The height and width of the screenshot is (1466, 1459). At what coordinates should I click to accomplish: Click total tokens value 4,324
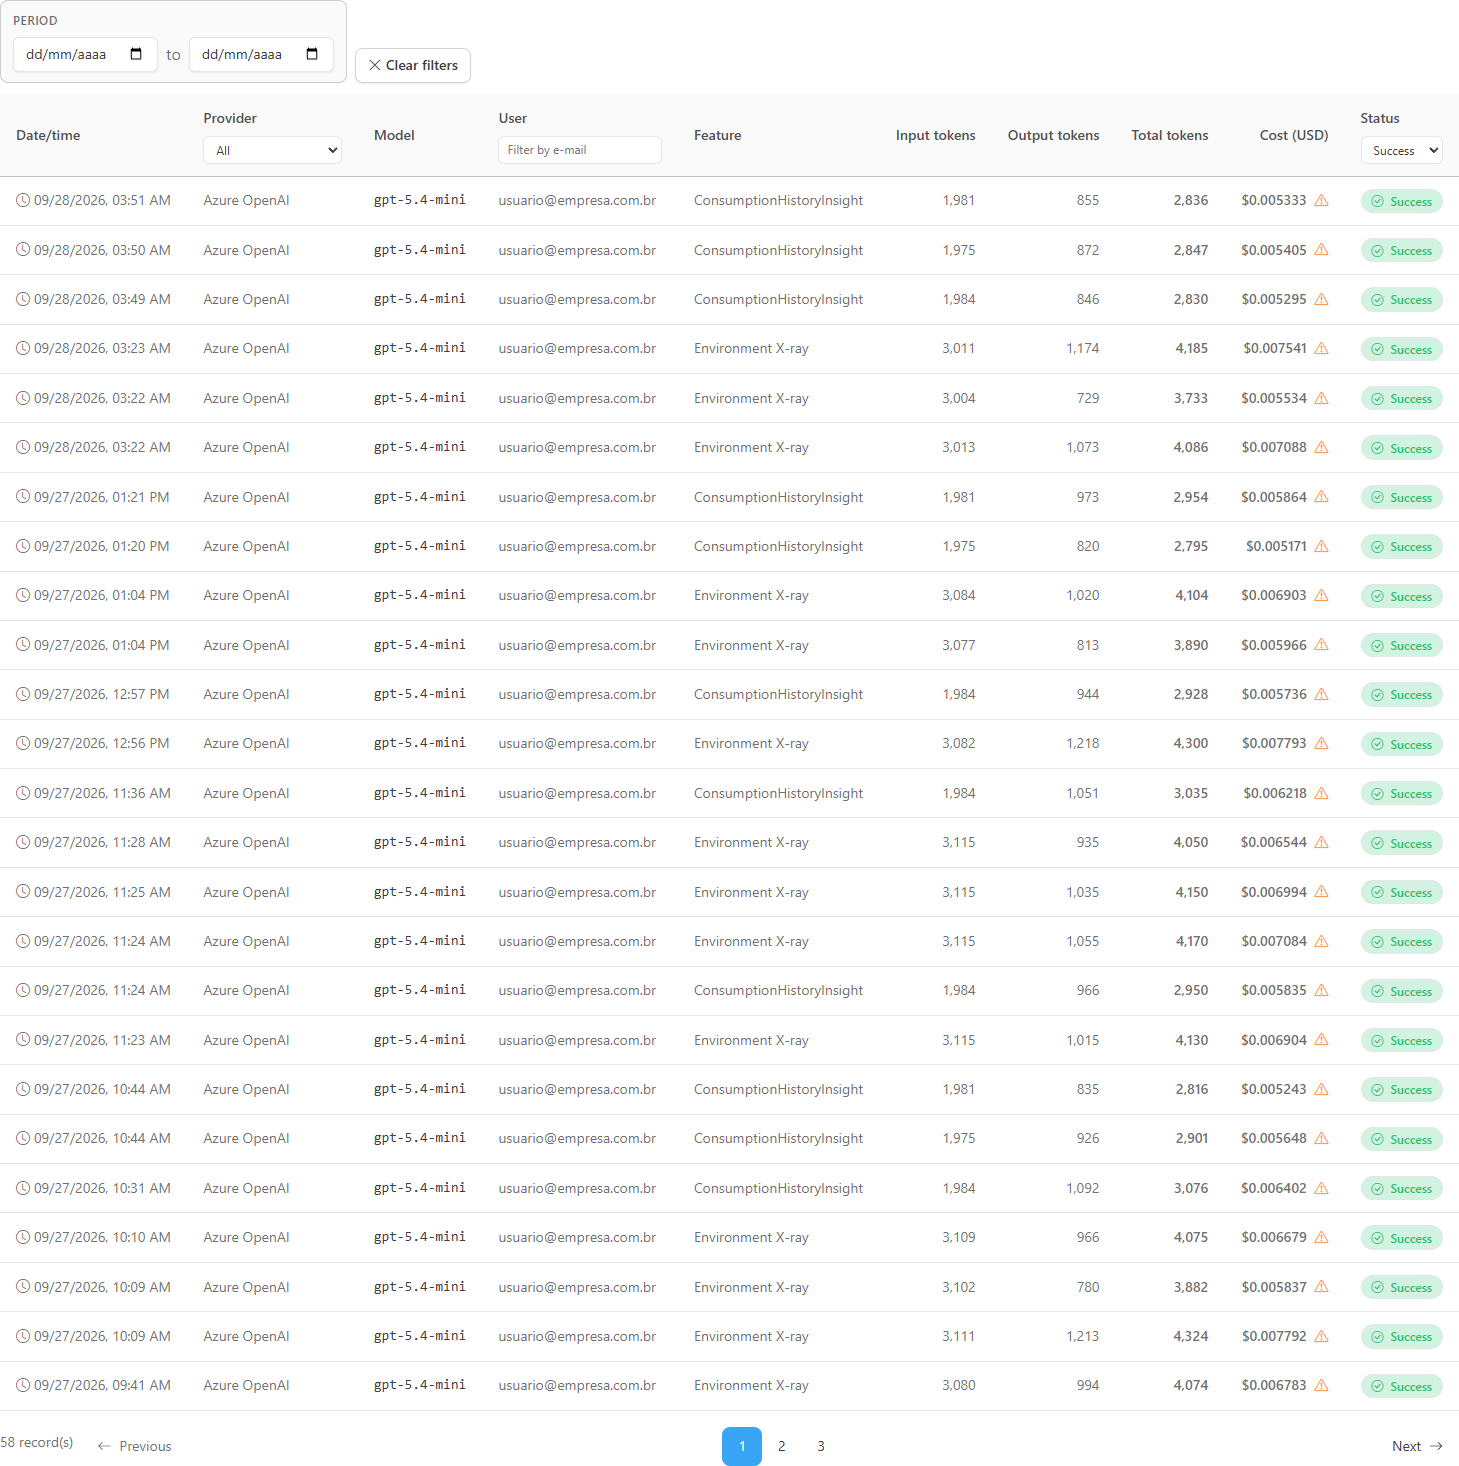[1191, 1336]
